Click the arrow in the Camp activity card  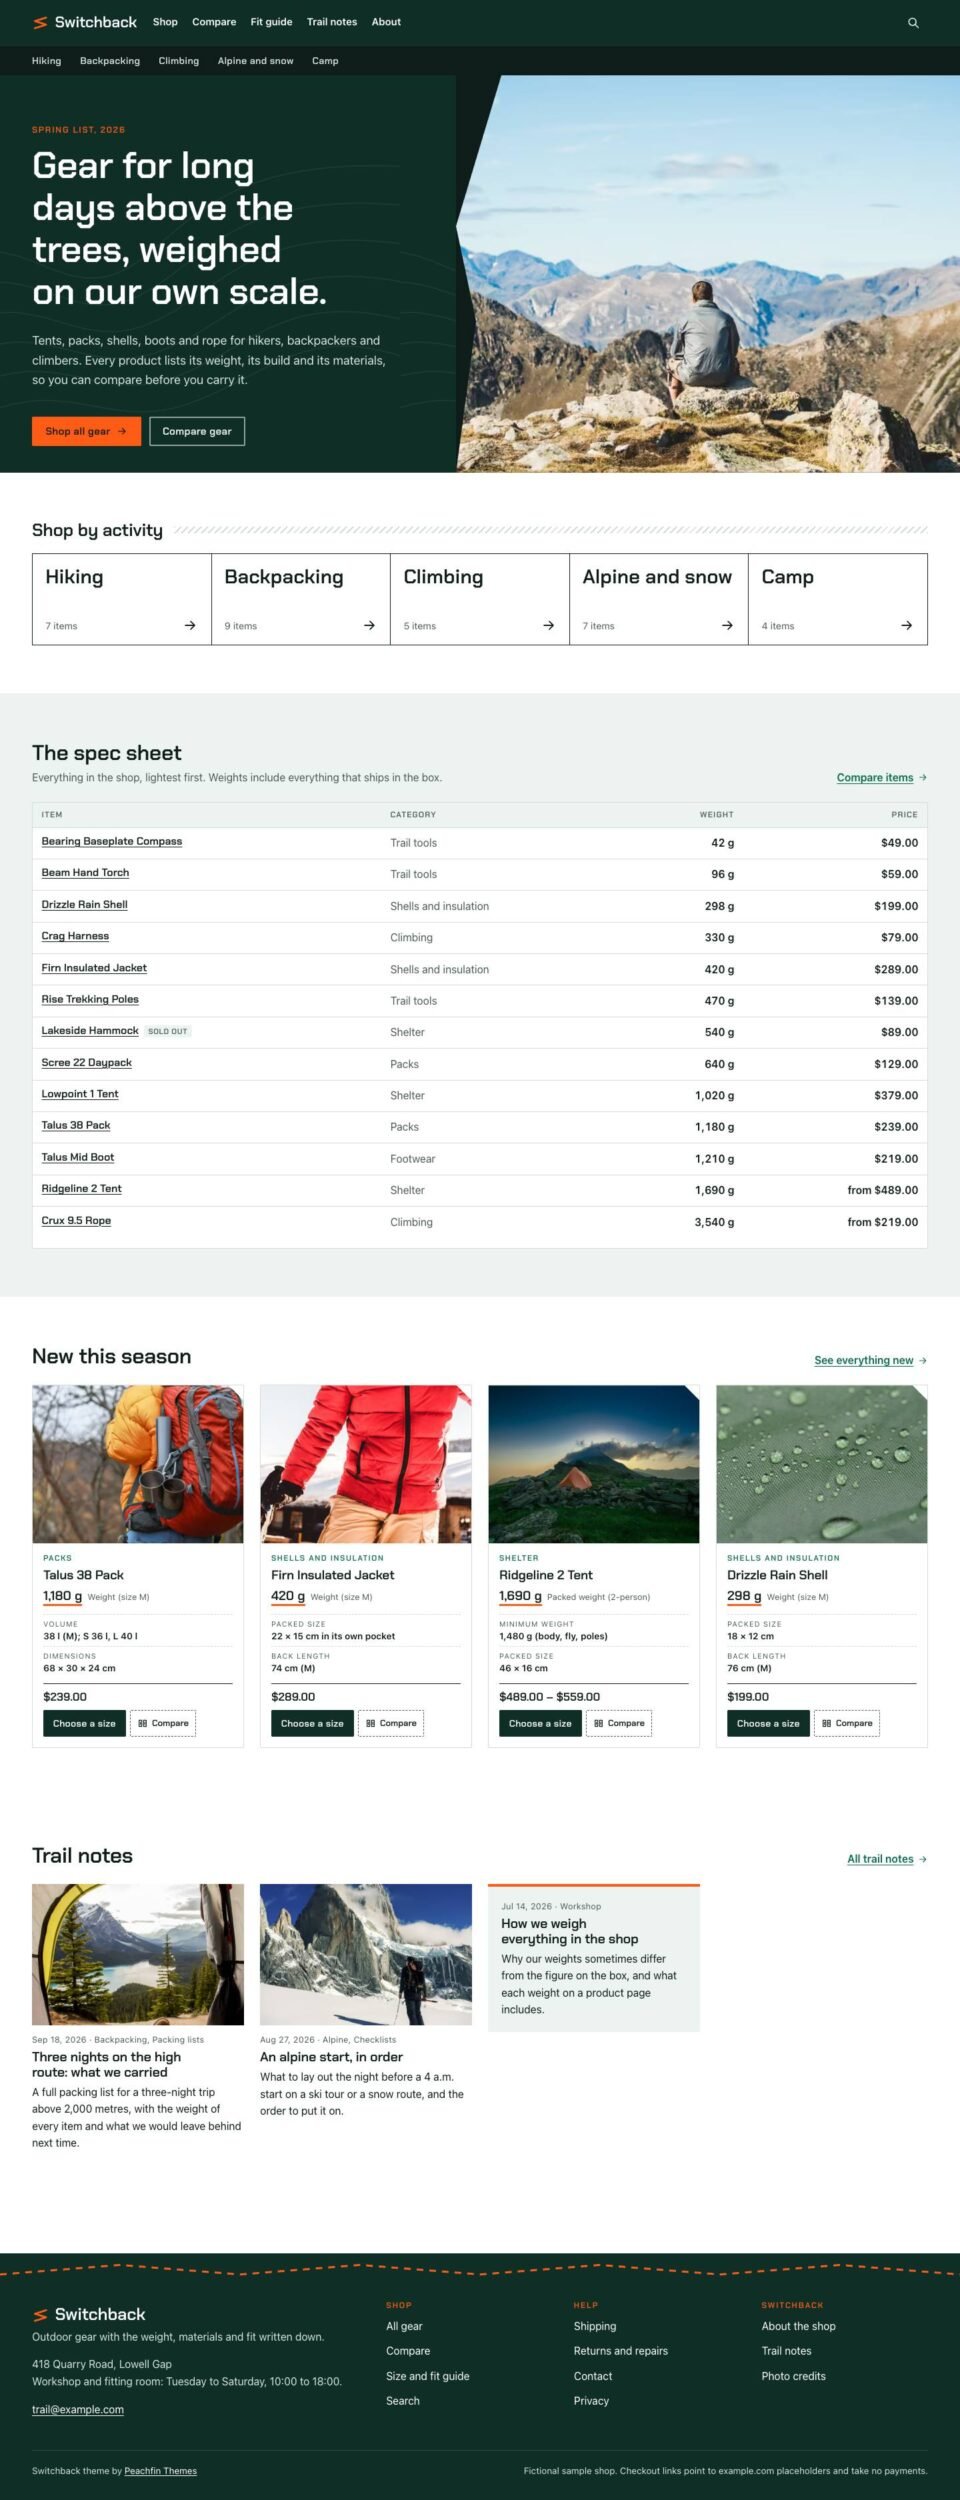(906, 626)
